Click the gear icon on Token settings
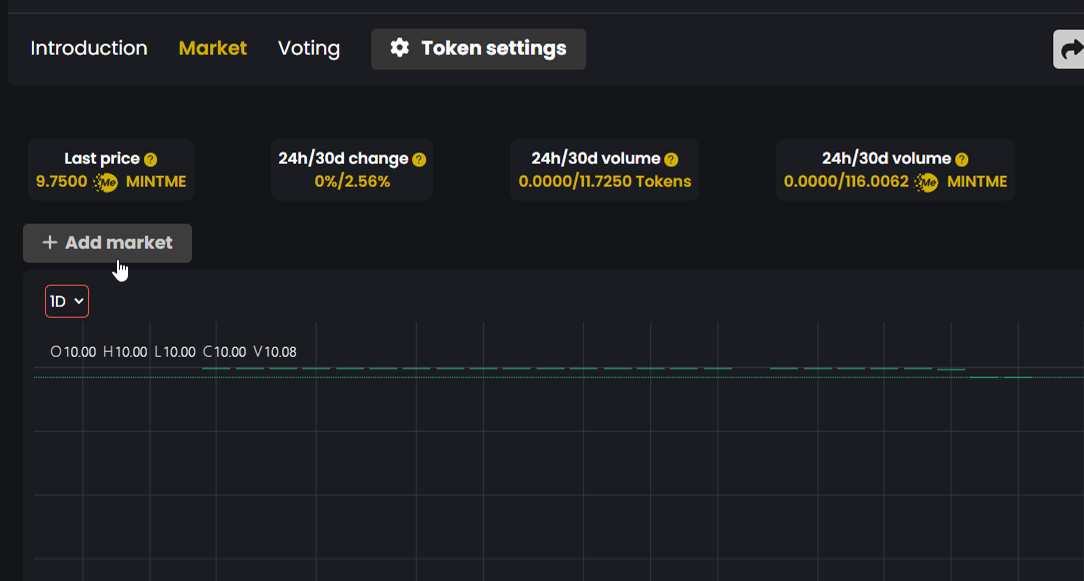 pos(400,47)
